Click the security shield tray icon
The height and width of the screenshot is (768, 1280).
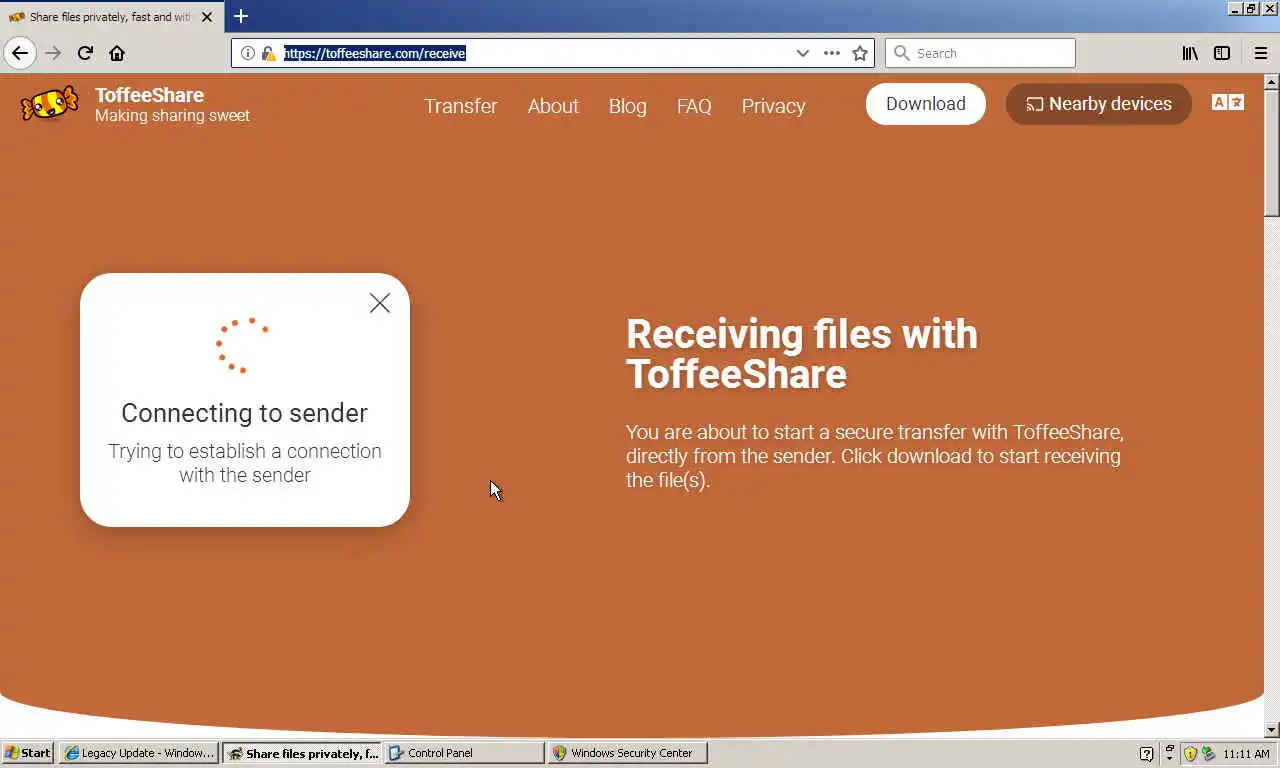(1190, 754)
